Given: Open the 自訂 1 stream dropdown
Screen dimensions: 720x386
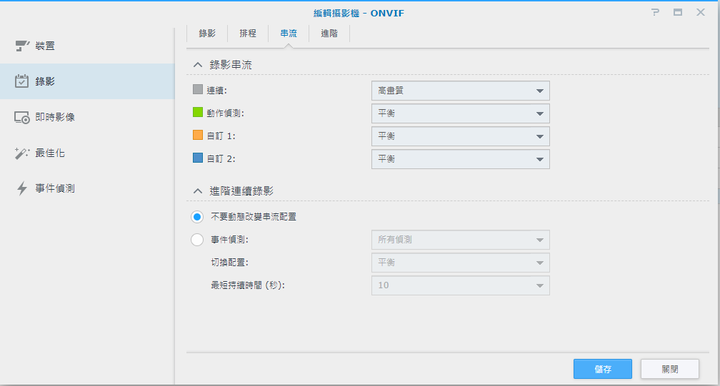Looking at the screenshot, I should tap(460, 136).
